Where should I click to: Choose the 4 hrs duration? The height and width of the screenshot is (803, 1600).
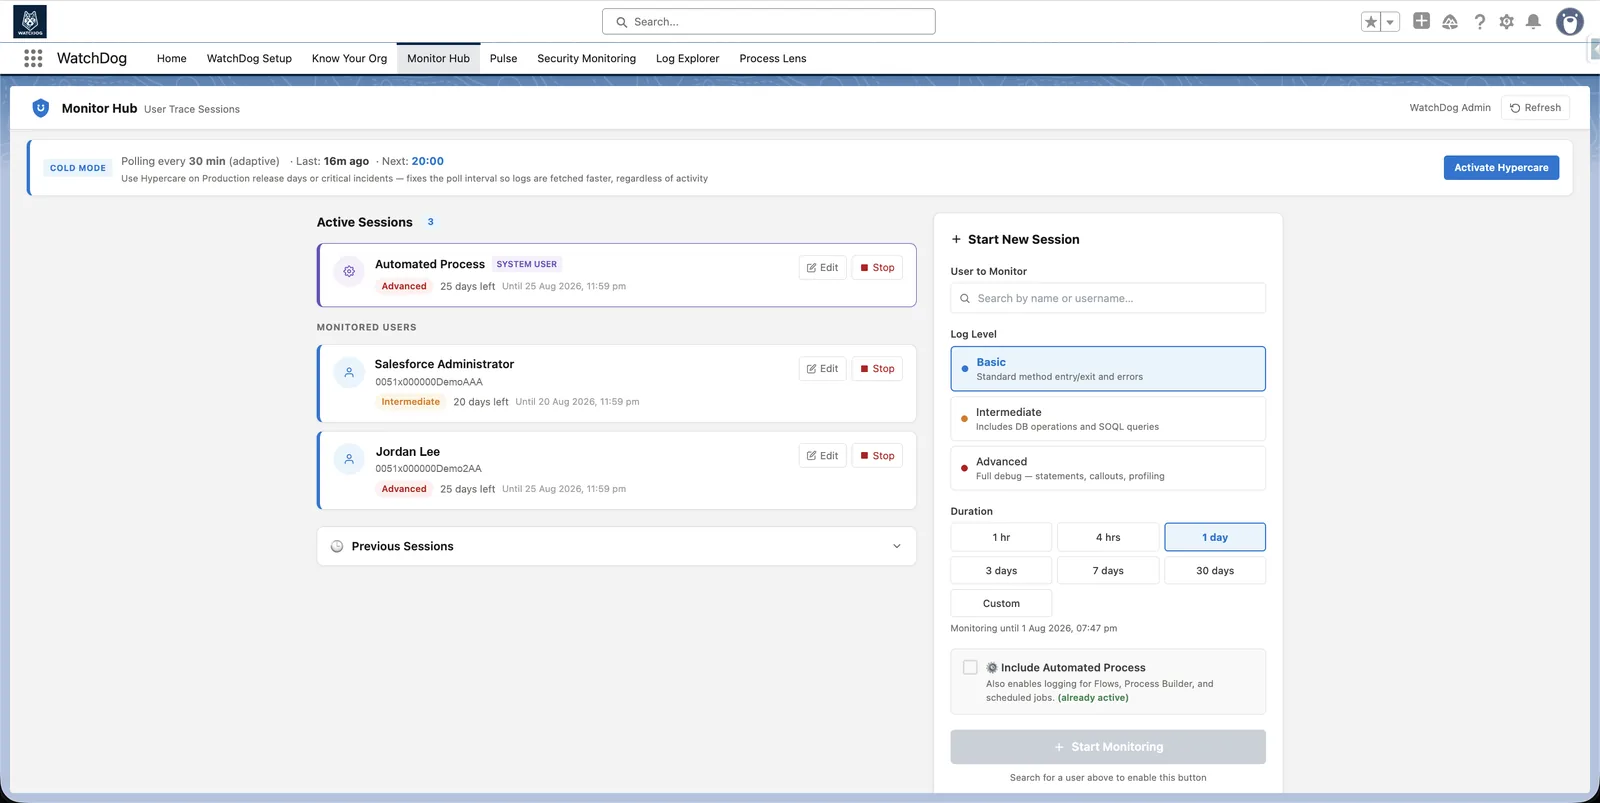pos(1108,537)
